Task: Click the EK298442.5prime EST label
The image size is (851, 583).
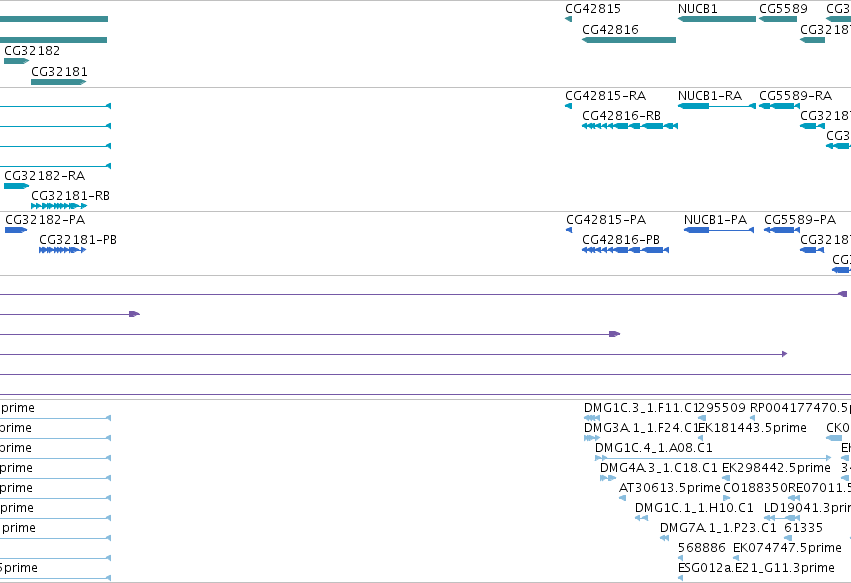Action: tap(776, 468)
